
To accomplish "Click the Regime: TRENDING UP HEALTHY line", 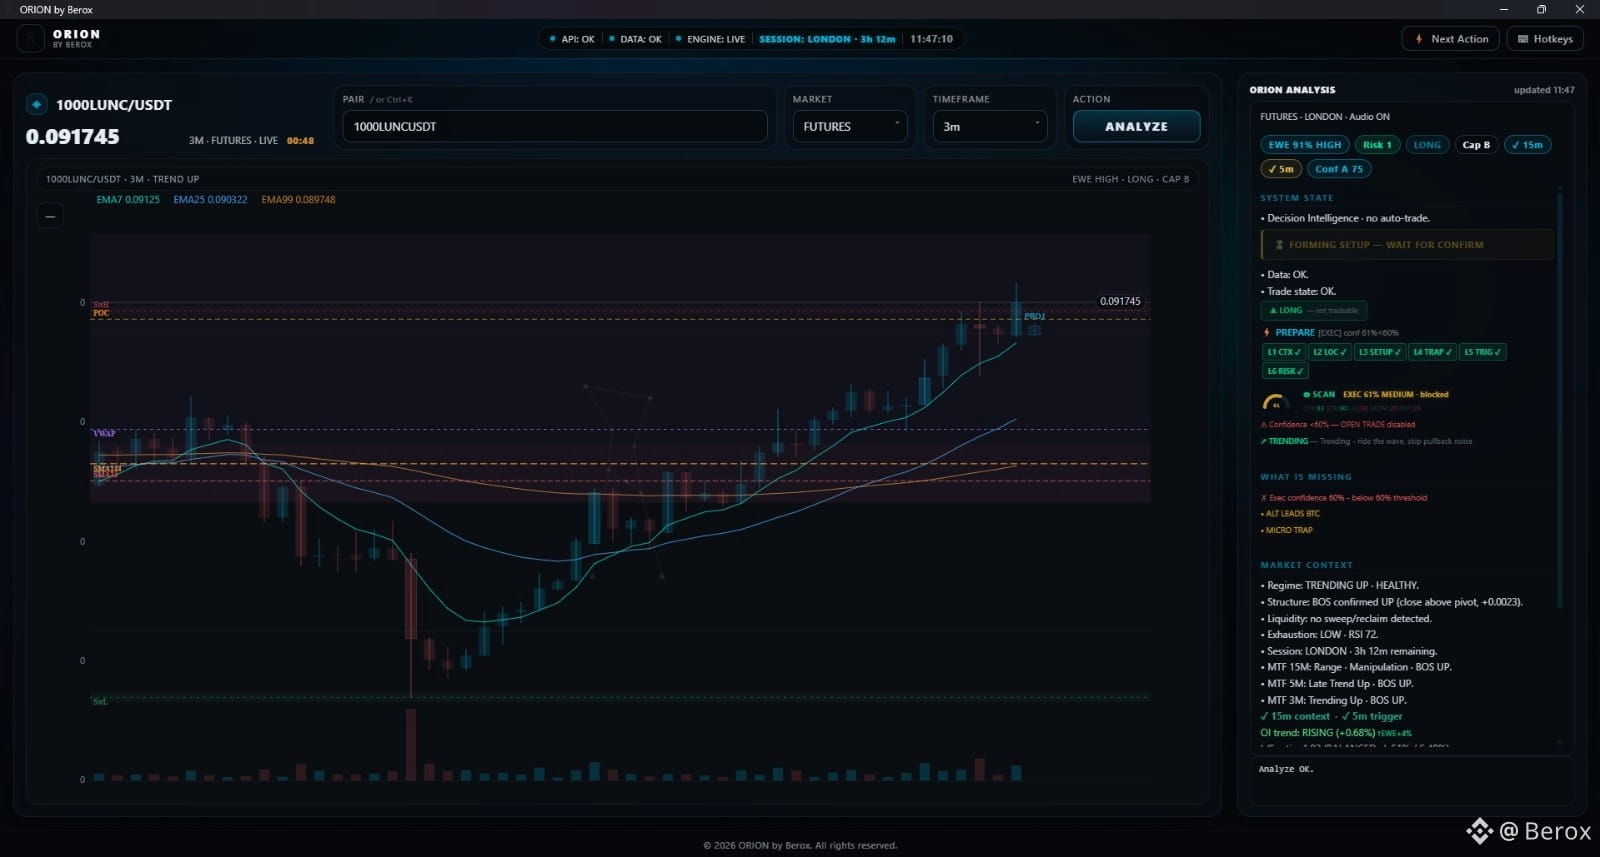I will click(x=1340, y=586).
